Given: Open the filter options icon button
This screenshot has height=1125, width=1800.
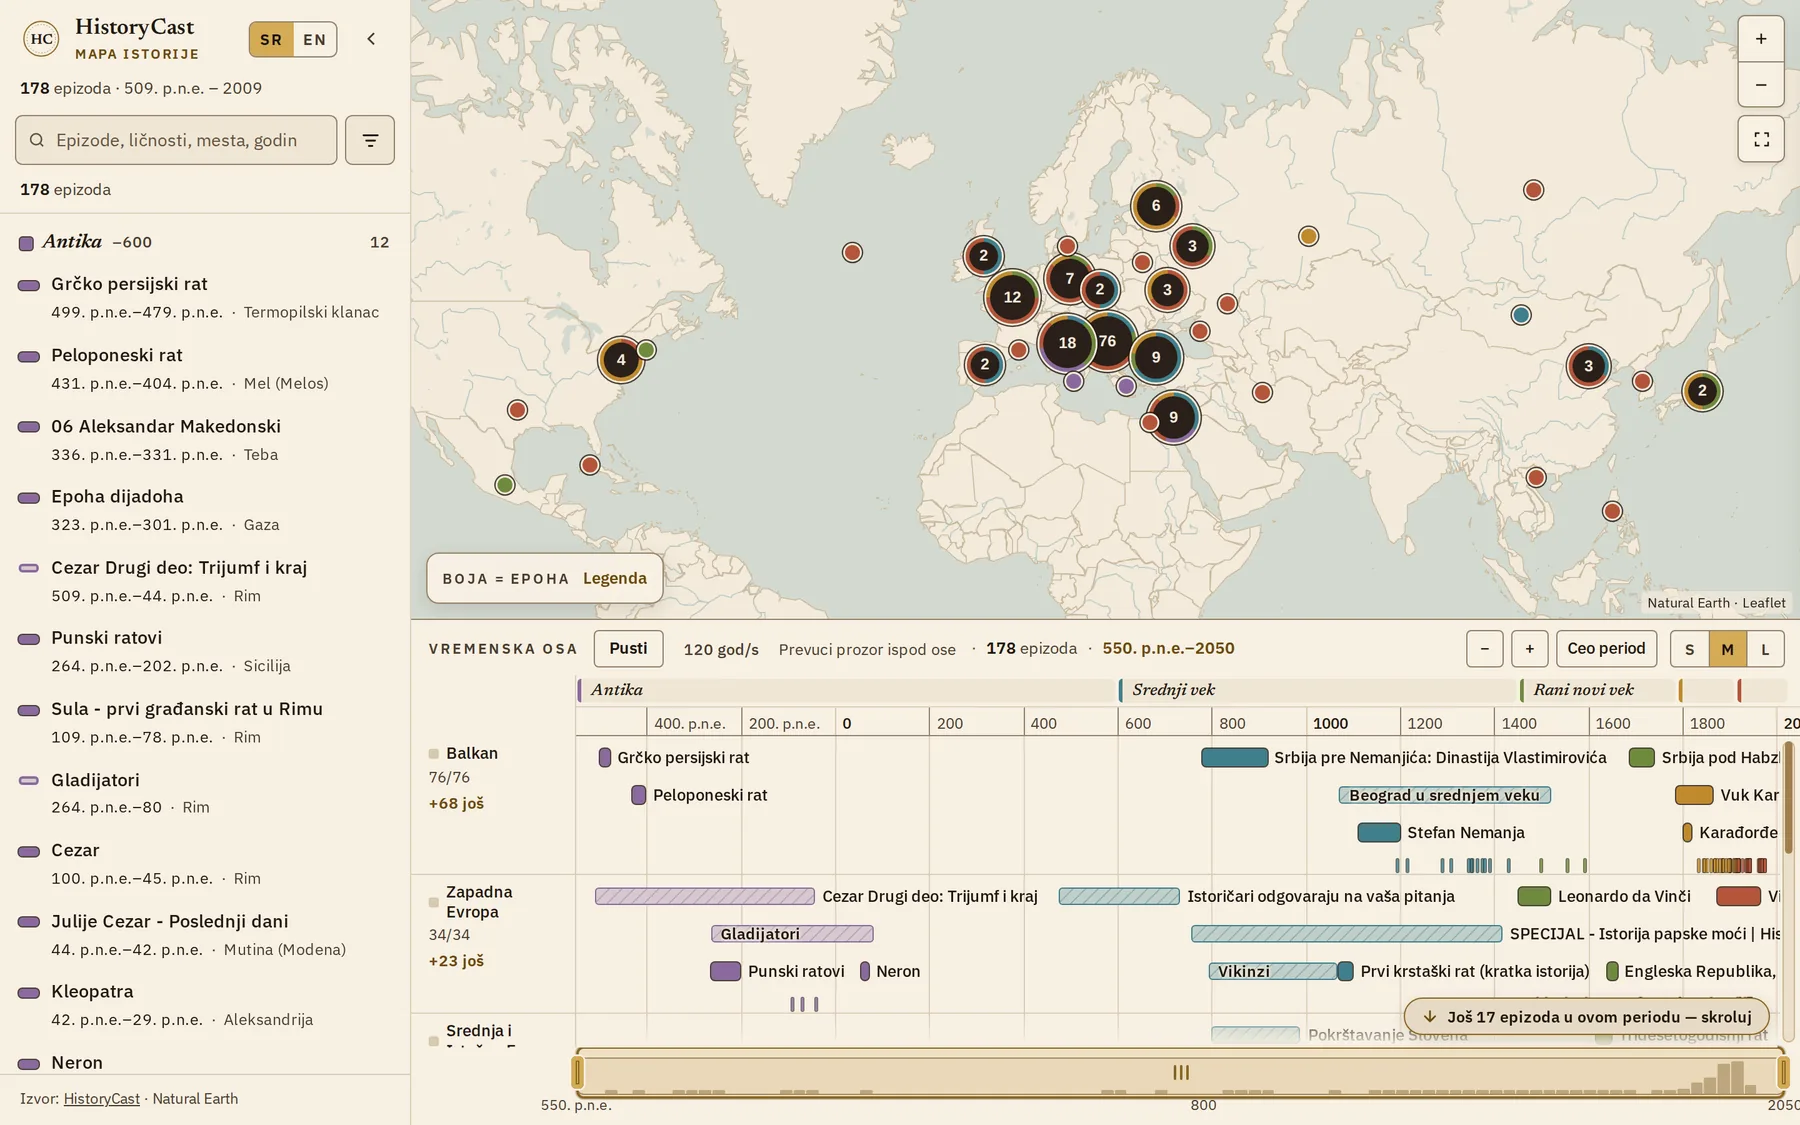Looking at the screenshot, I should point(370,140).
